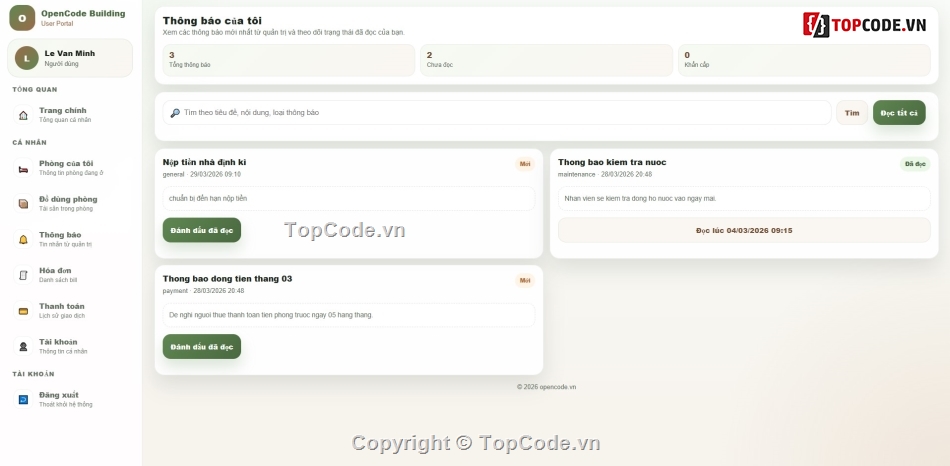
Task: Click message chuẩn bị đến hạn nộp tiền
Action: [208, 199]
